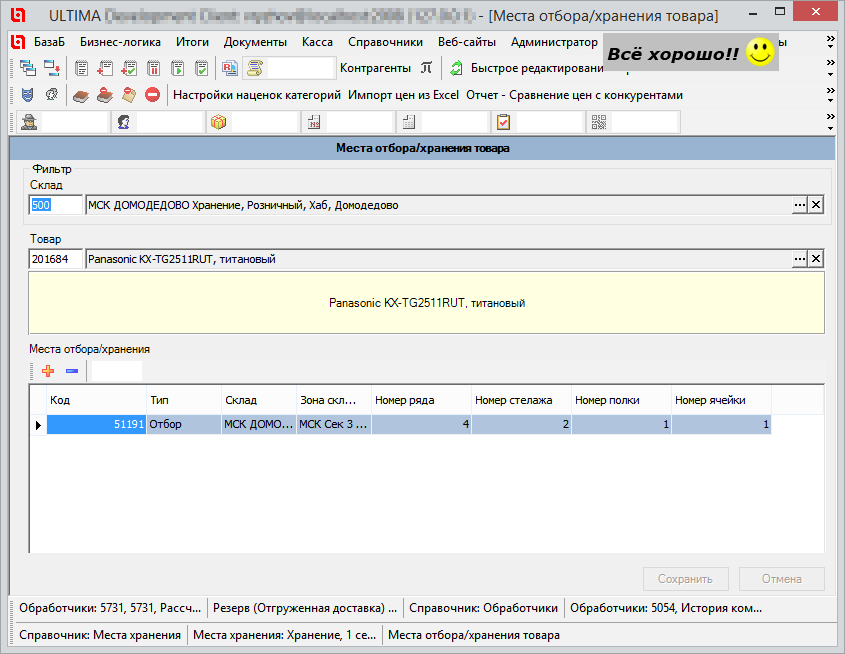Screen dimensions: 845x654
Task: Click the document with red pause icon
Action: (154, 68)
